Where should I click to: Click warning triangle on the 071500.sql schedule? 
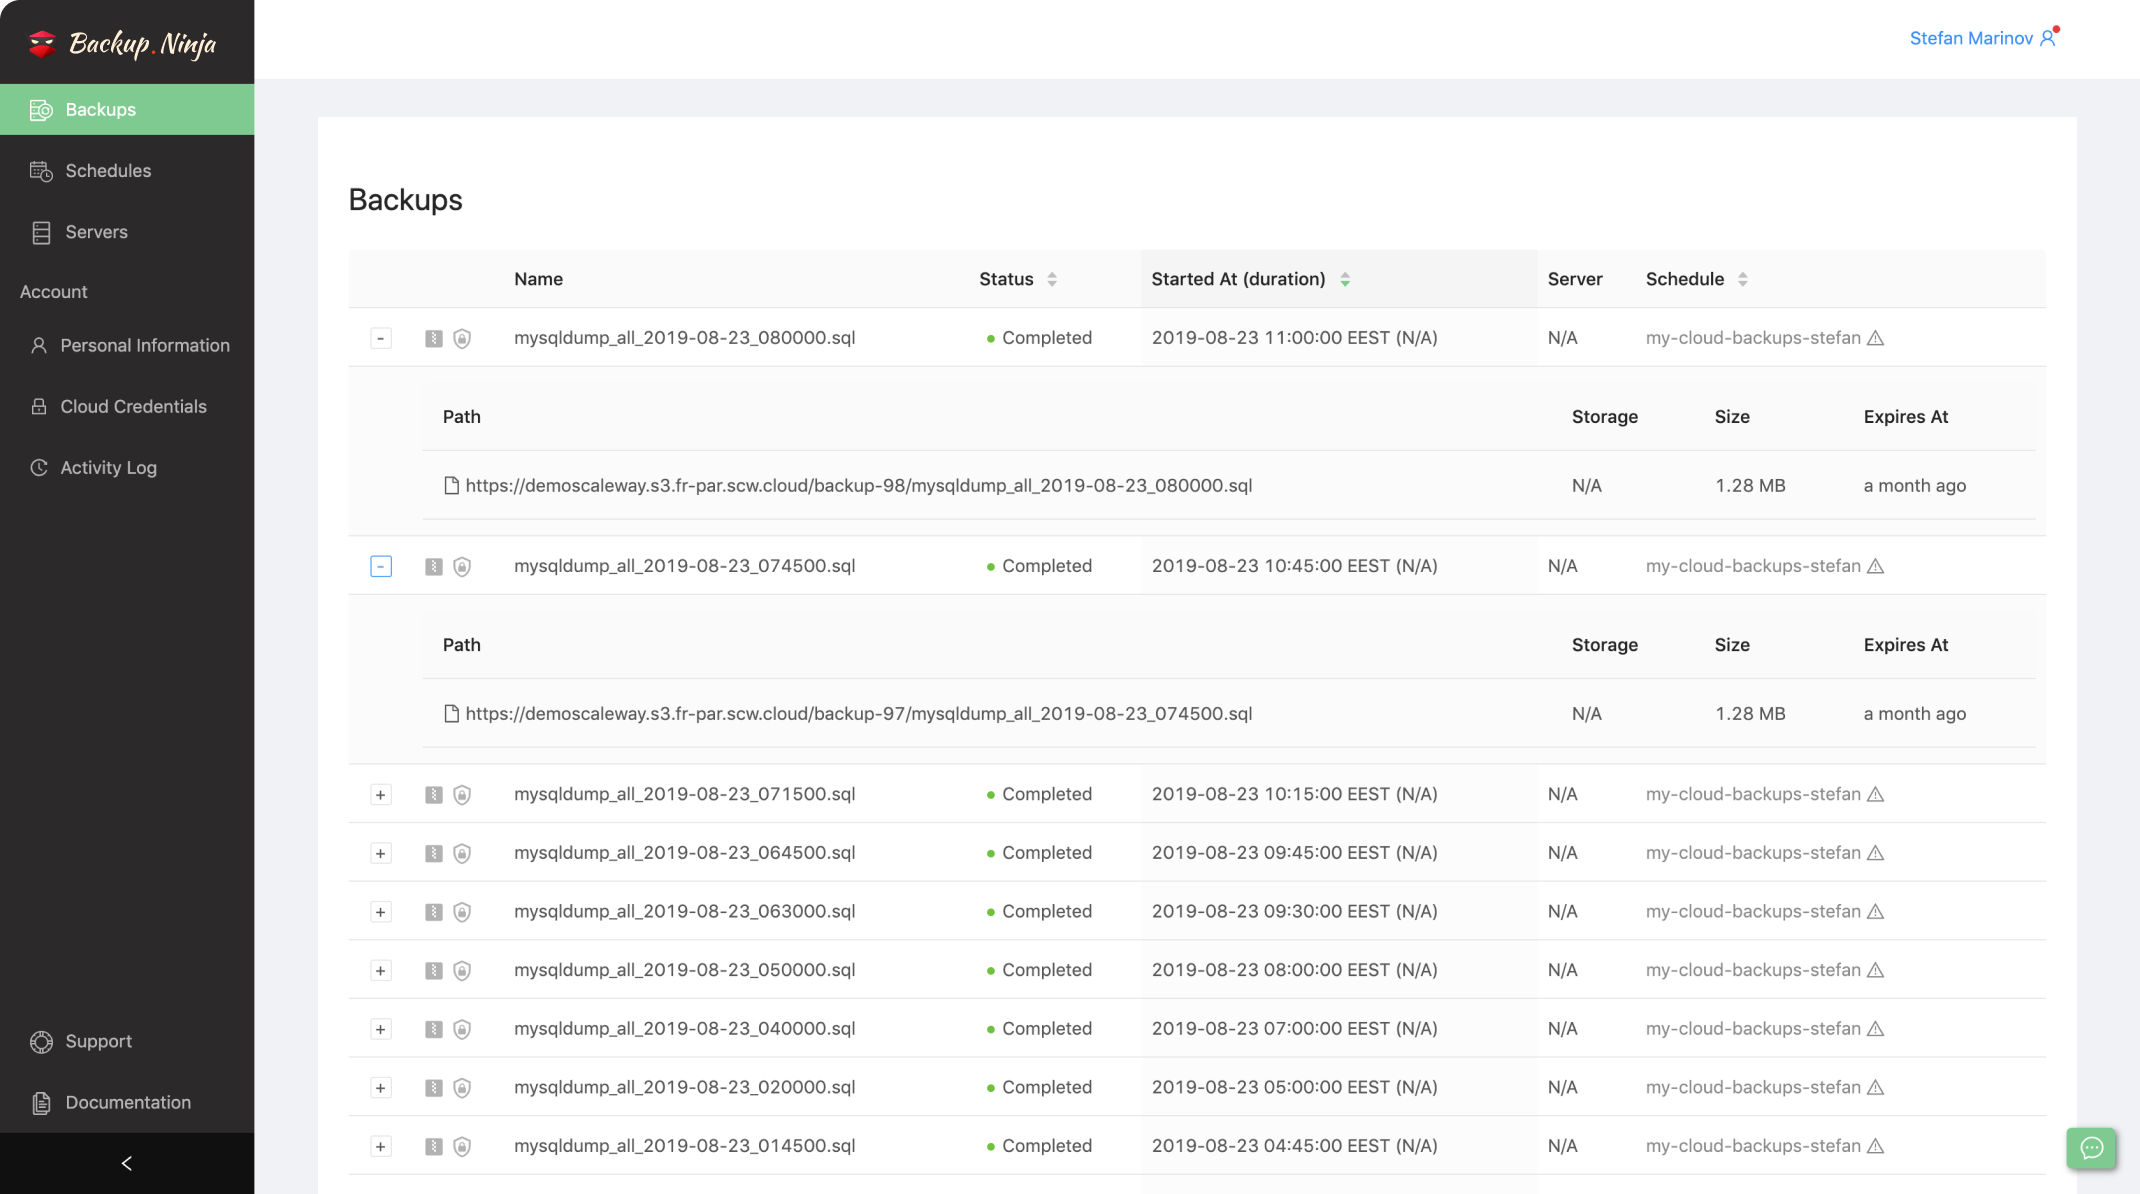[1876, 794]
